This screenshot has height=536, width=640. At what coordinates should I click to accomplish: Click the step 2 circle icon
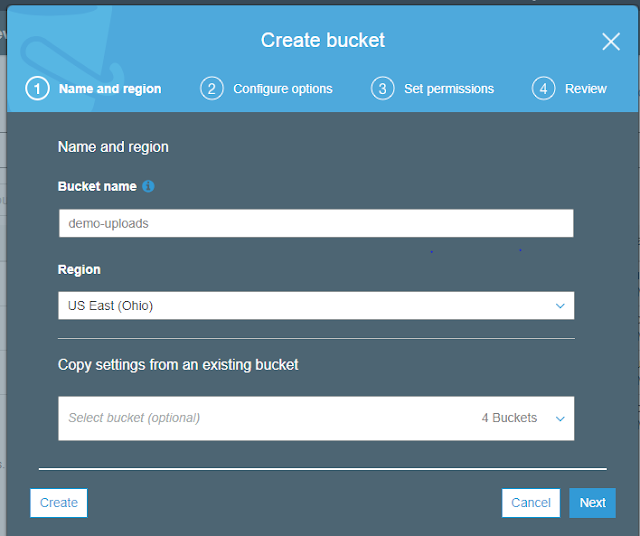(x=211, y=88)
